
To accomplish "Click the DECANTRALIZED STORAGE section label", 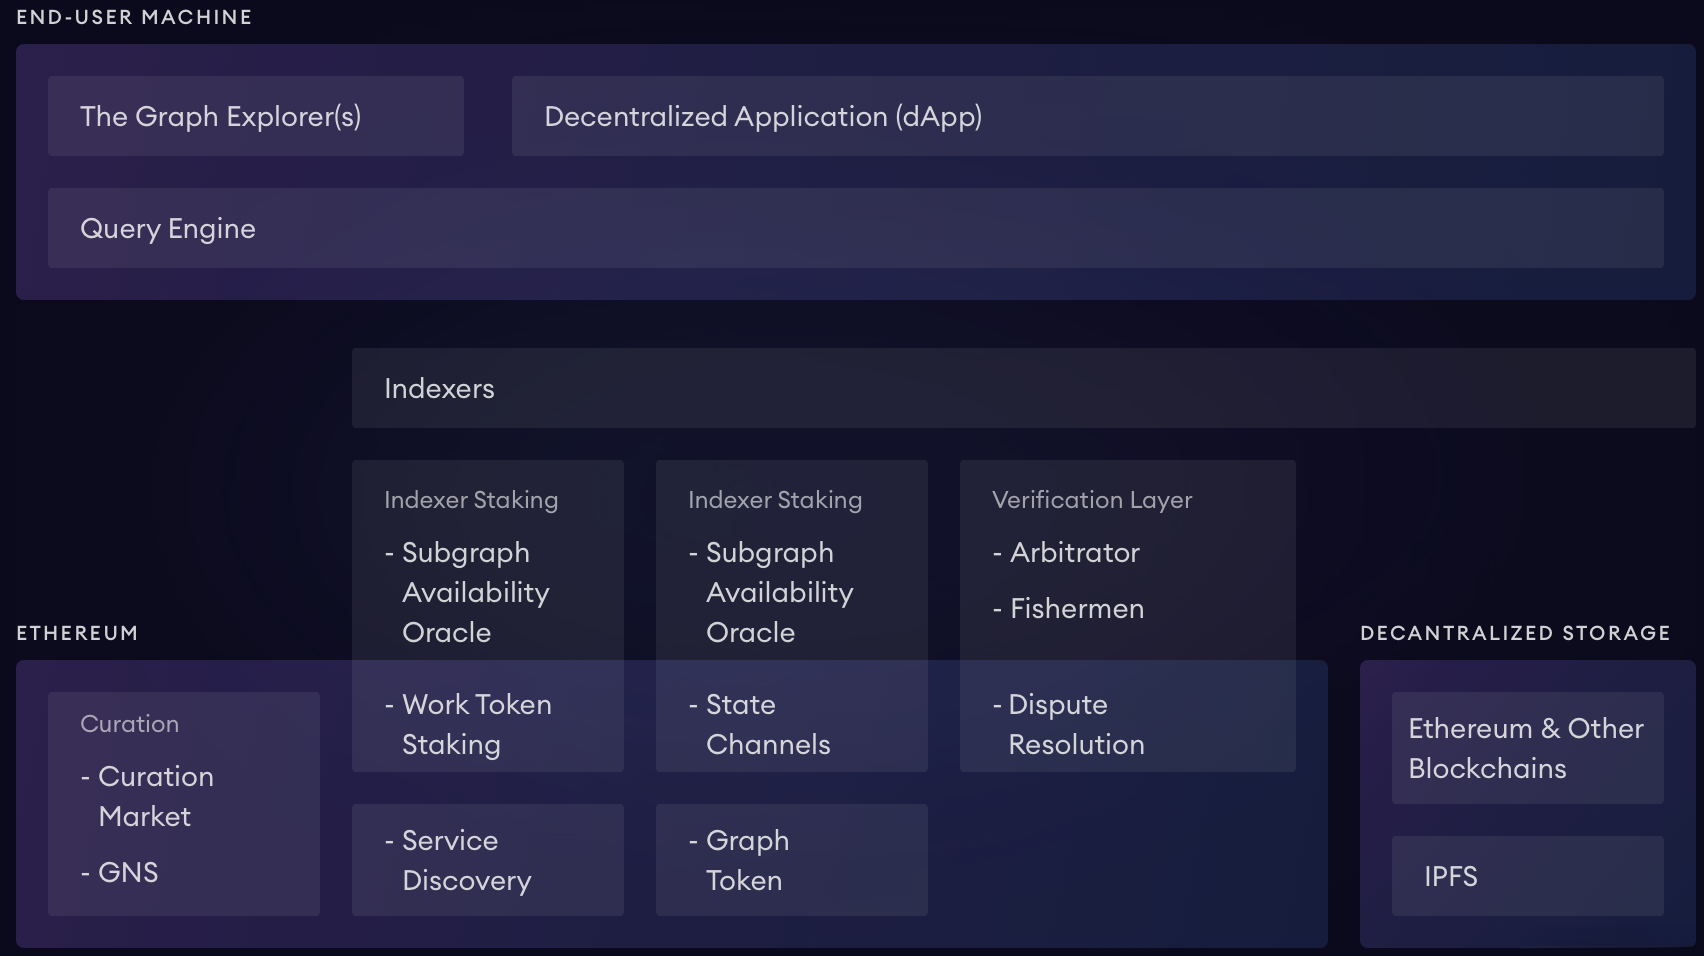I will 1515,633.
